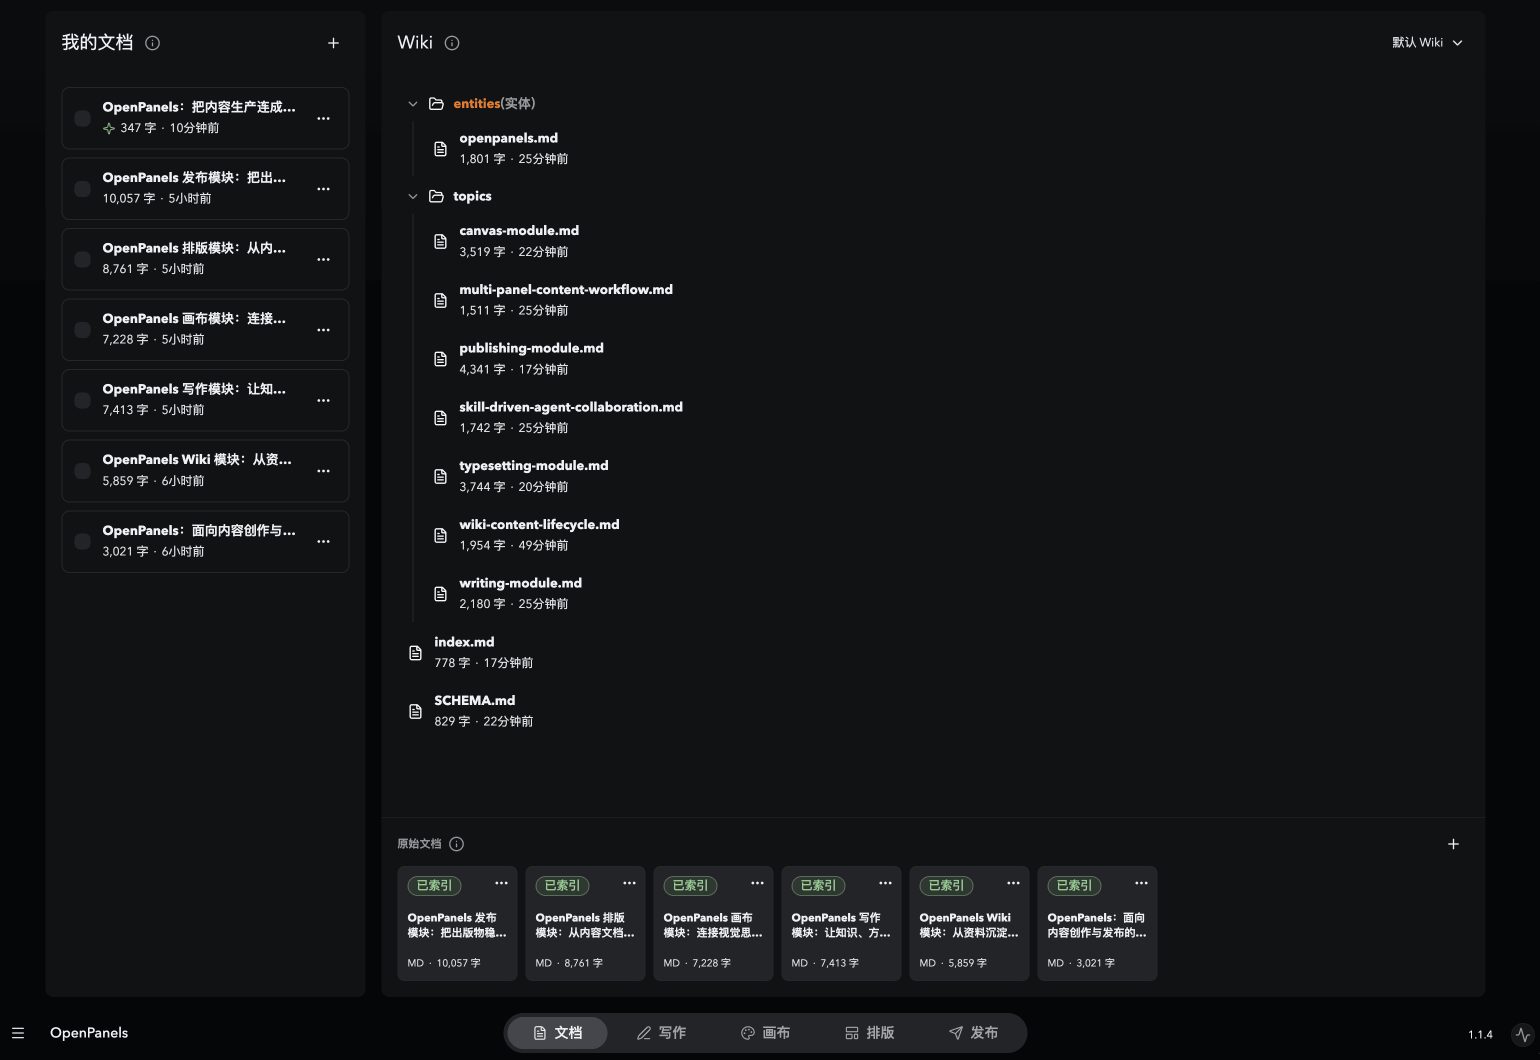The height and width of the screenshot is (1060, 1540).
Task: Open more options for OpenPanels 排版模块 document in 我的文档
Action: (323, 259)
